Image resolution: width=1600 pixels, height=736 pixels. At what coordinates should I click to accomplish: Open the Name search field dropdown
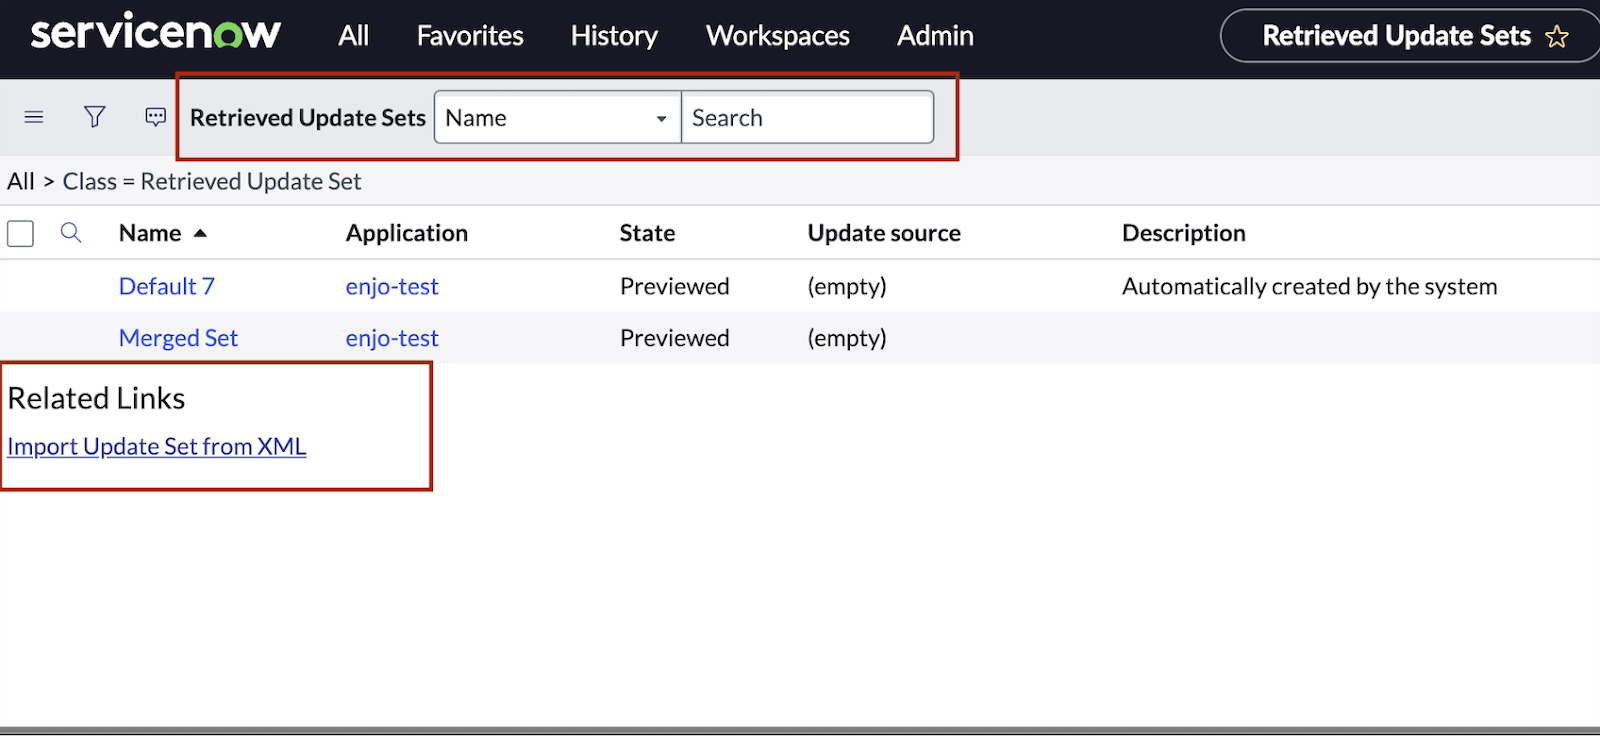(558, 118)
